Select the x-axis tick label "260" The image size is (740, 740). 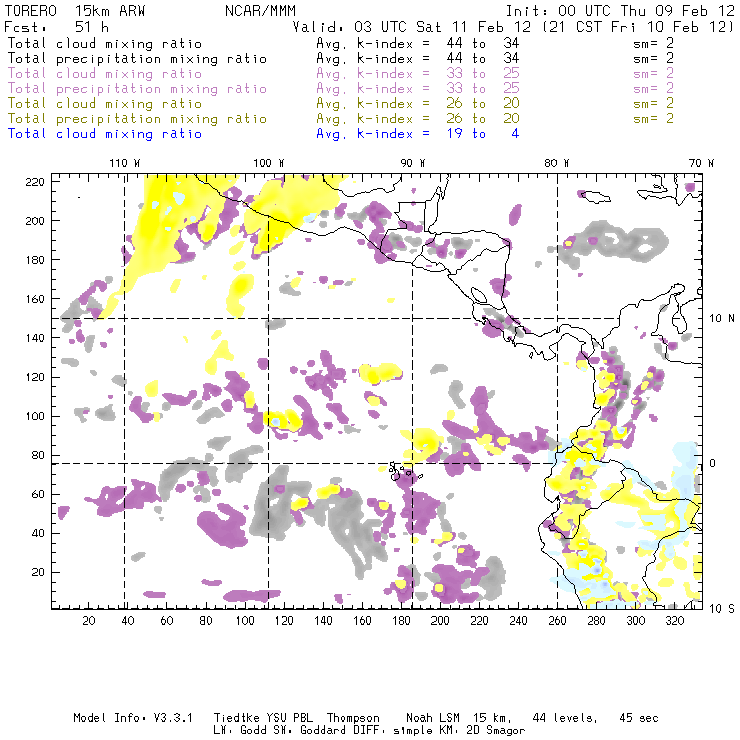[557, 621]
